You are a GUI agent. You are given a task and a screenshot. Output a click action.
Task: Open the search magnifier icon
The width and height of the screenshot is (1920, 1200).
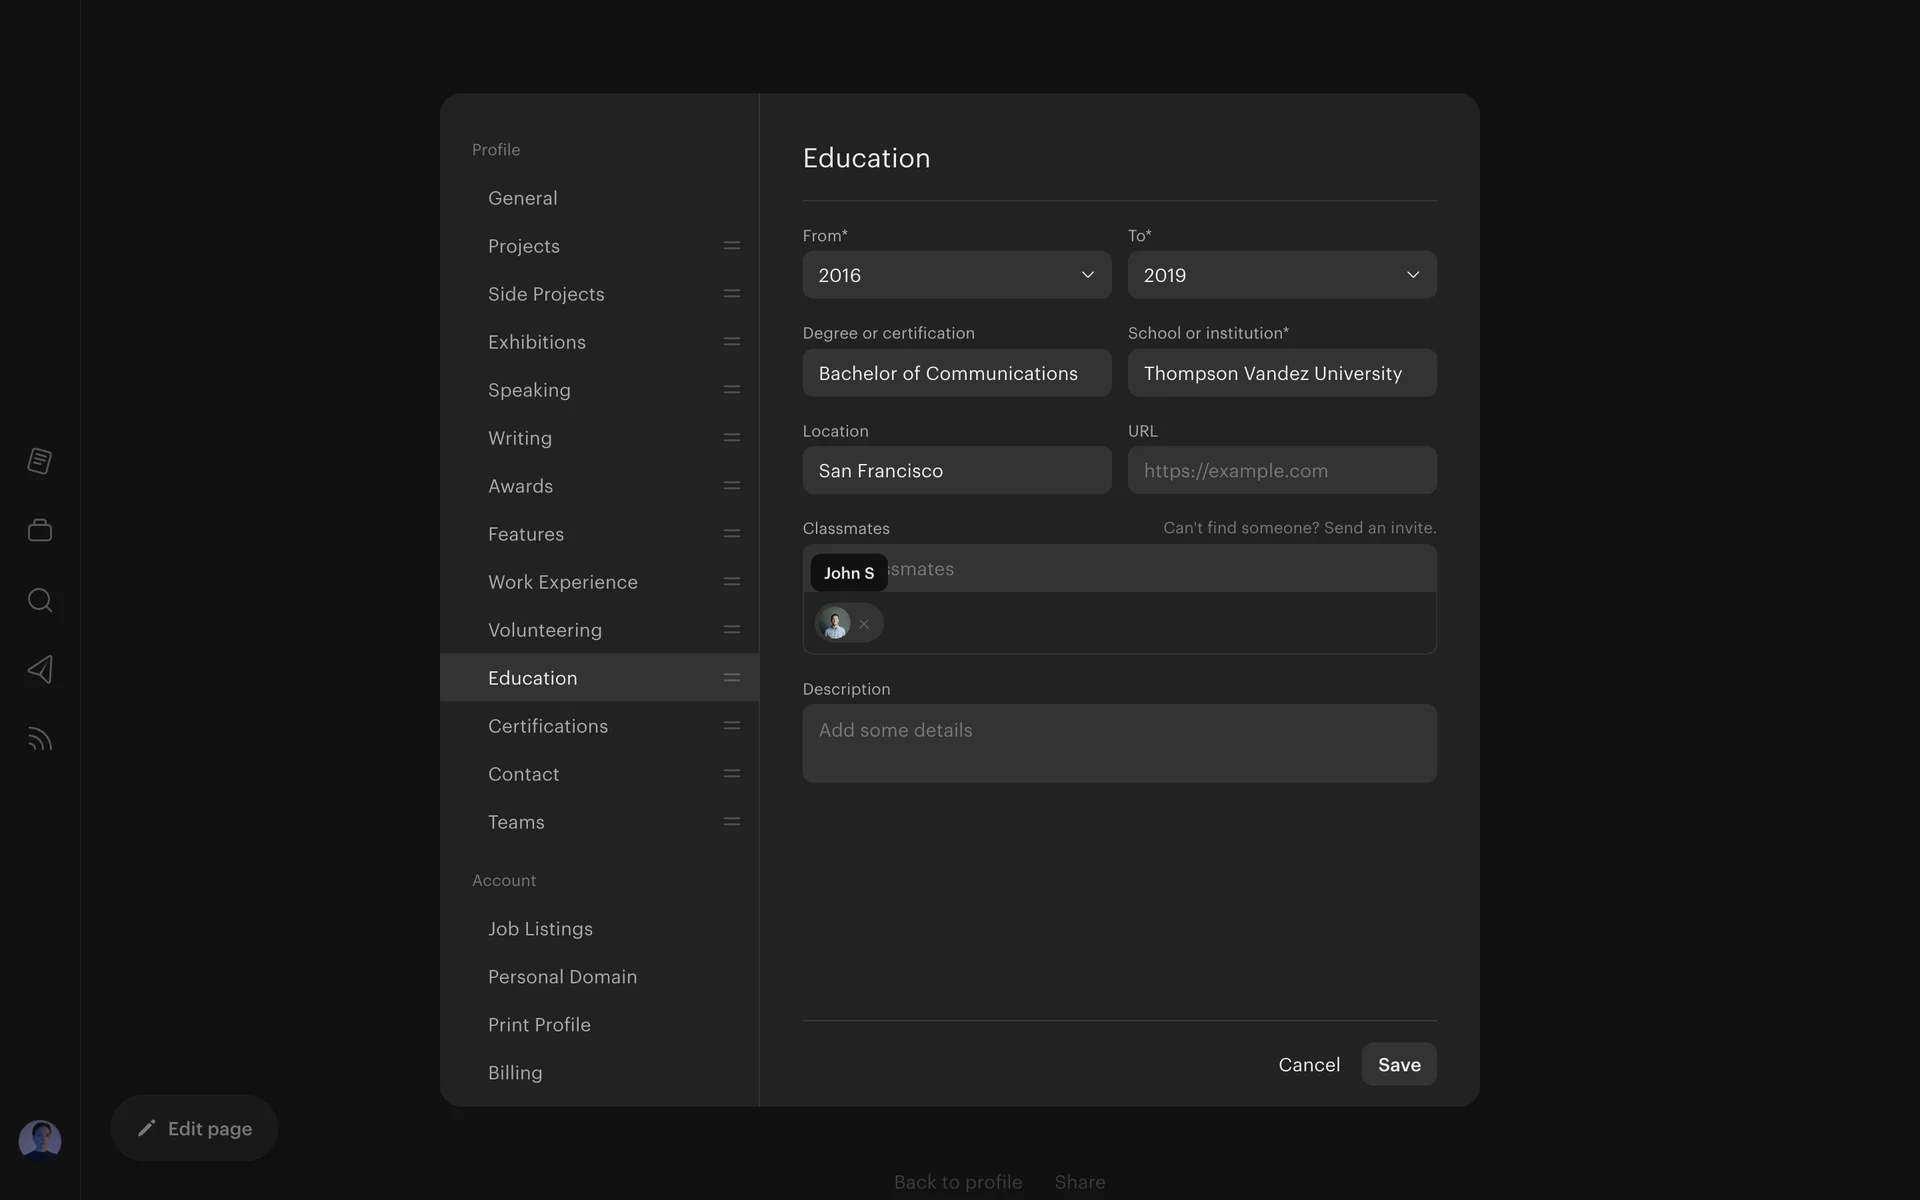[40, 600]
